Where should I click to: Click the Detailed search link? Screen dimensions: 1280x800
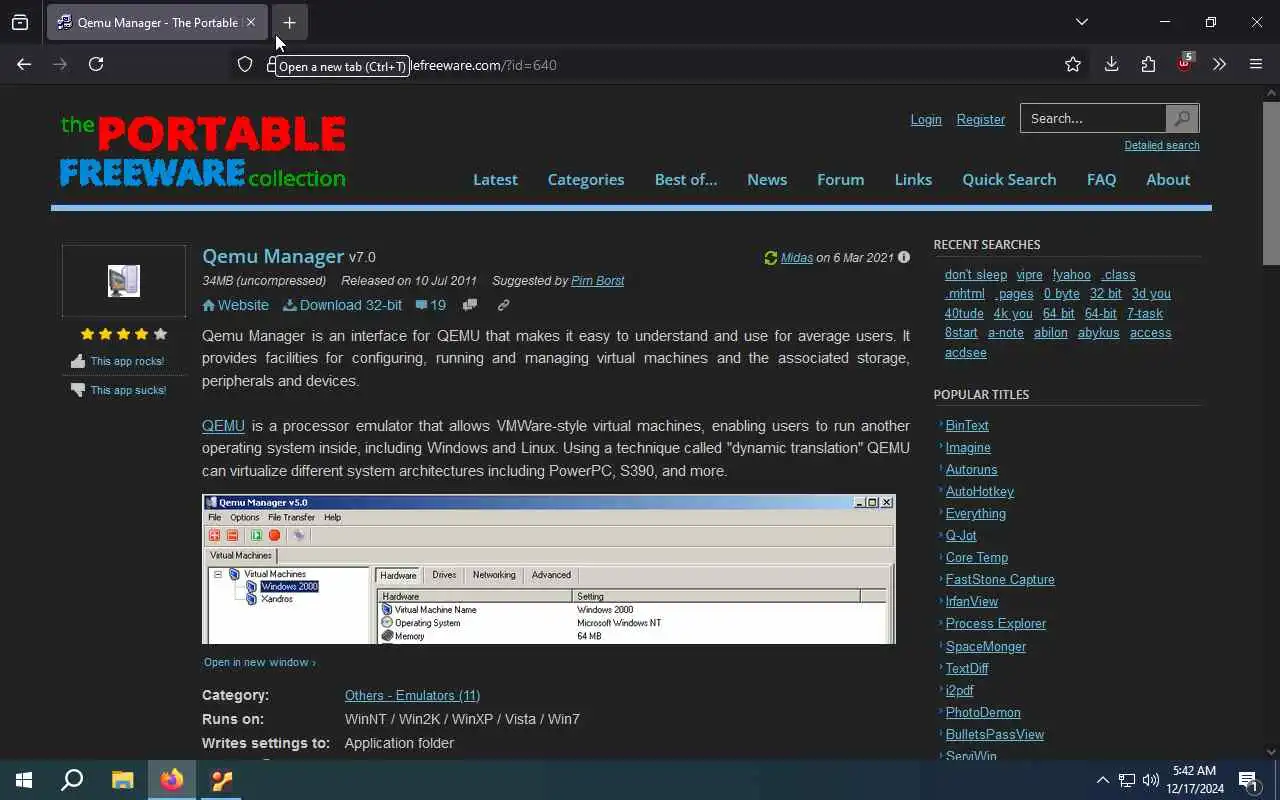pyautogui.click(x=1162, y=145)
